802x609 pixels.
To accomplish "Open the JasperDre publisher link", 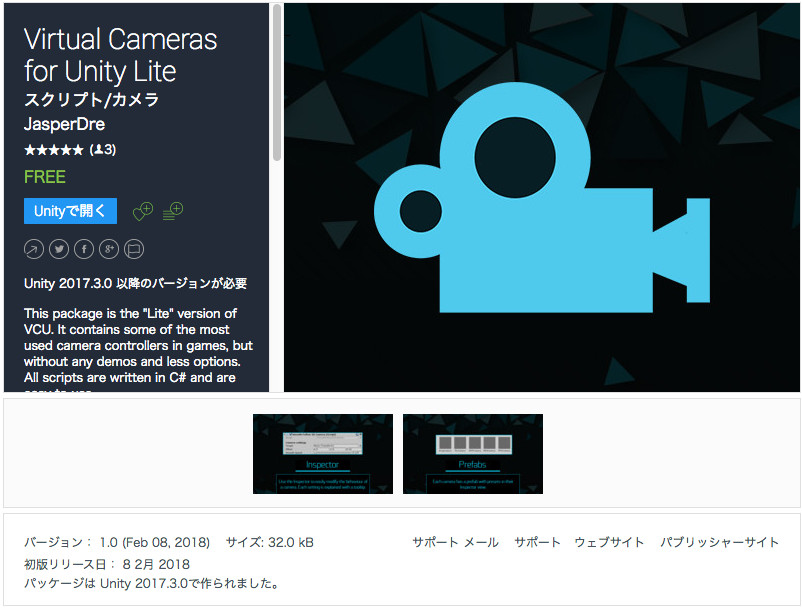I will (x=64, y=124).
